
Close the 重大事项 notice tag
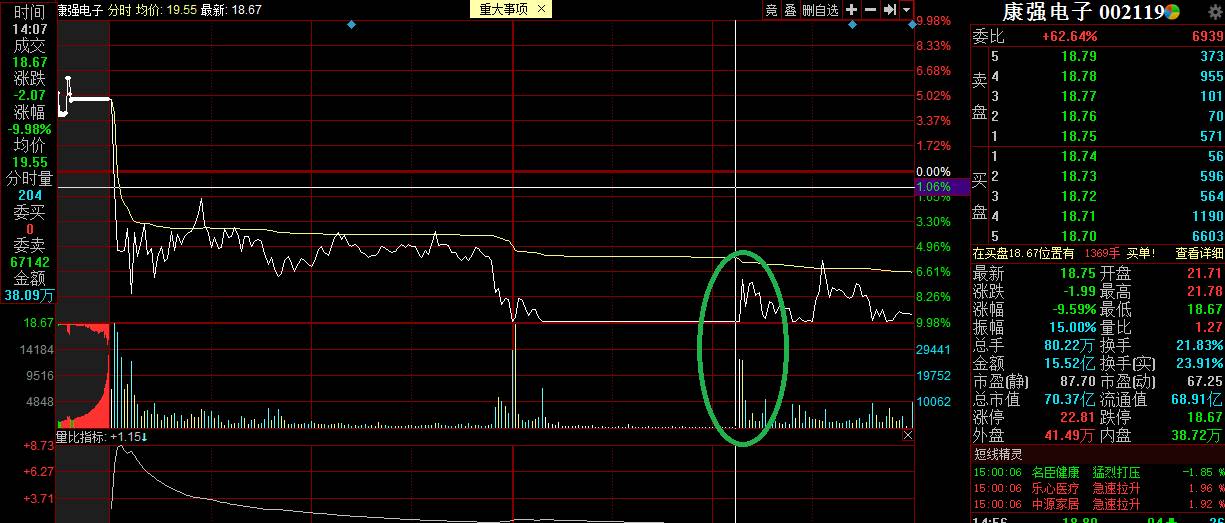click(x=541, y=9)
